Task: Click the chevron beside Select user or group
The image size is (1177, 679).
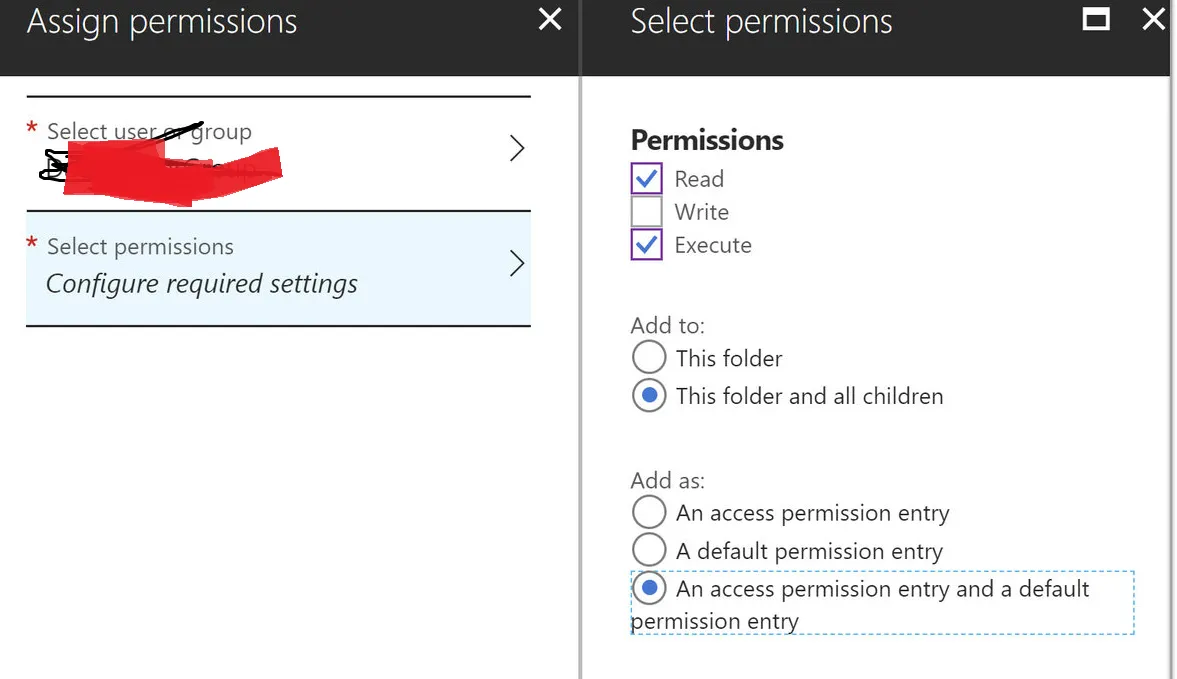Action: point(517,149)
